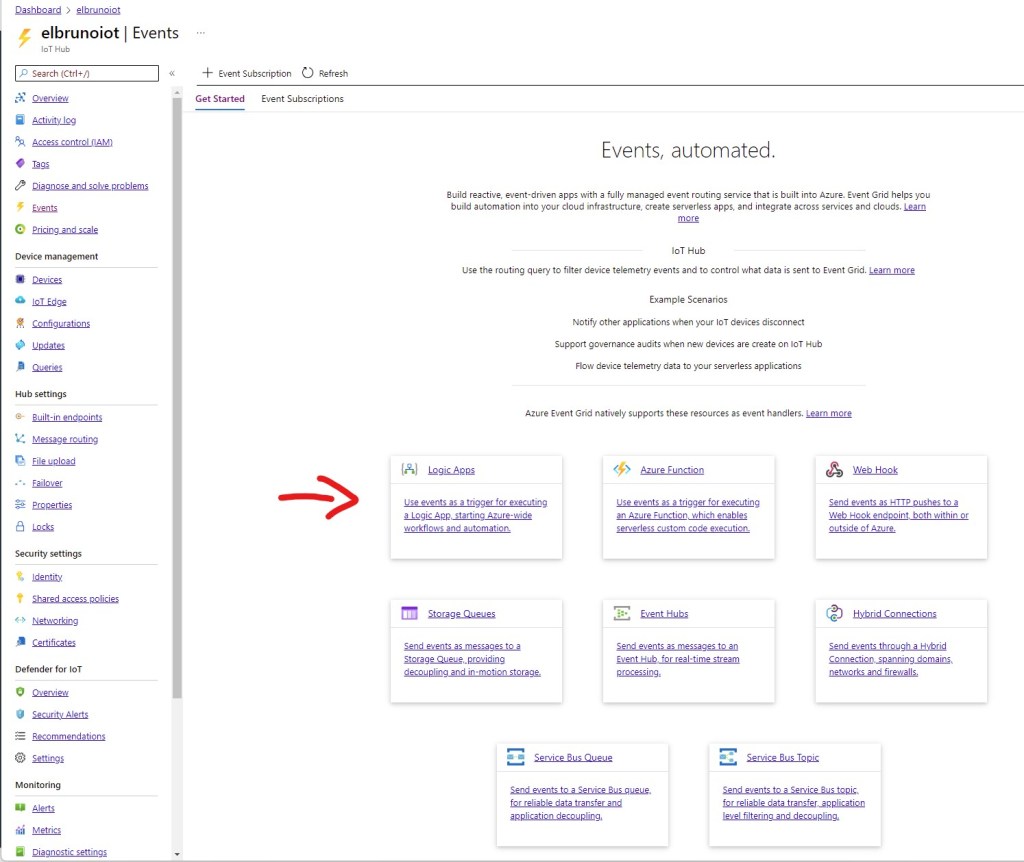Open Built-in endpoints in Hub settings
The width and height of the screenshot is (1024, 862).
(67, 417)
